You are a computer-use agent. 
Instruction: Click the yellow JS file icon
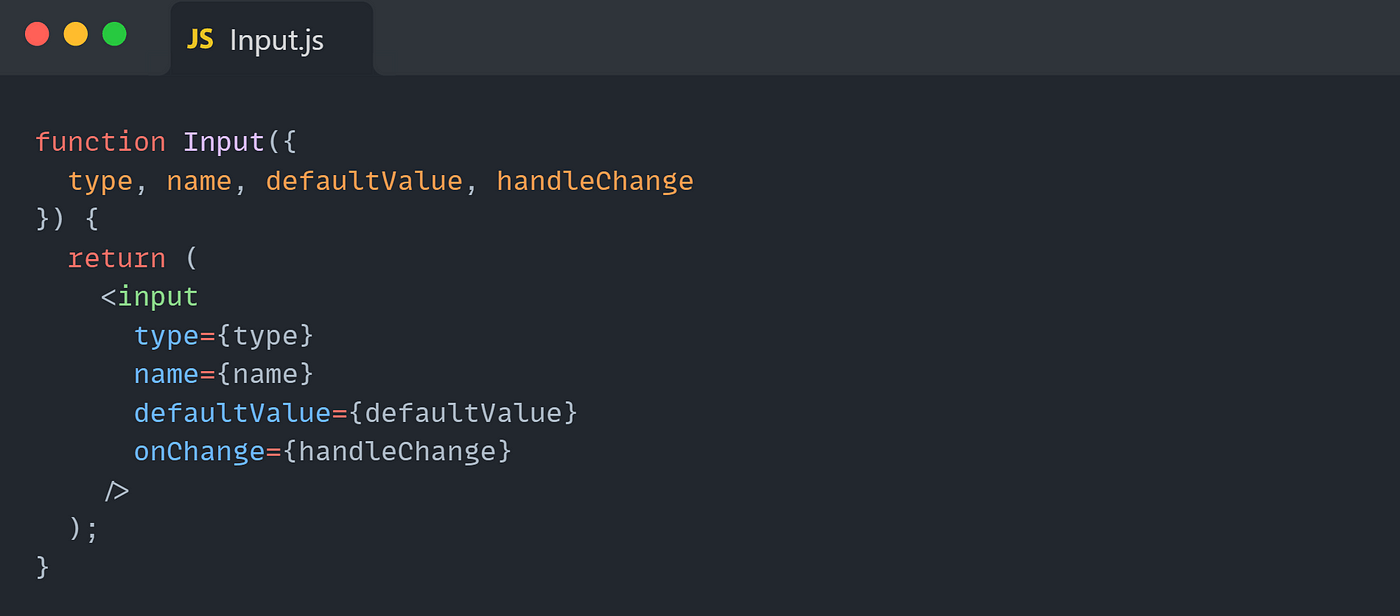pos(201,39)
